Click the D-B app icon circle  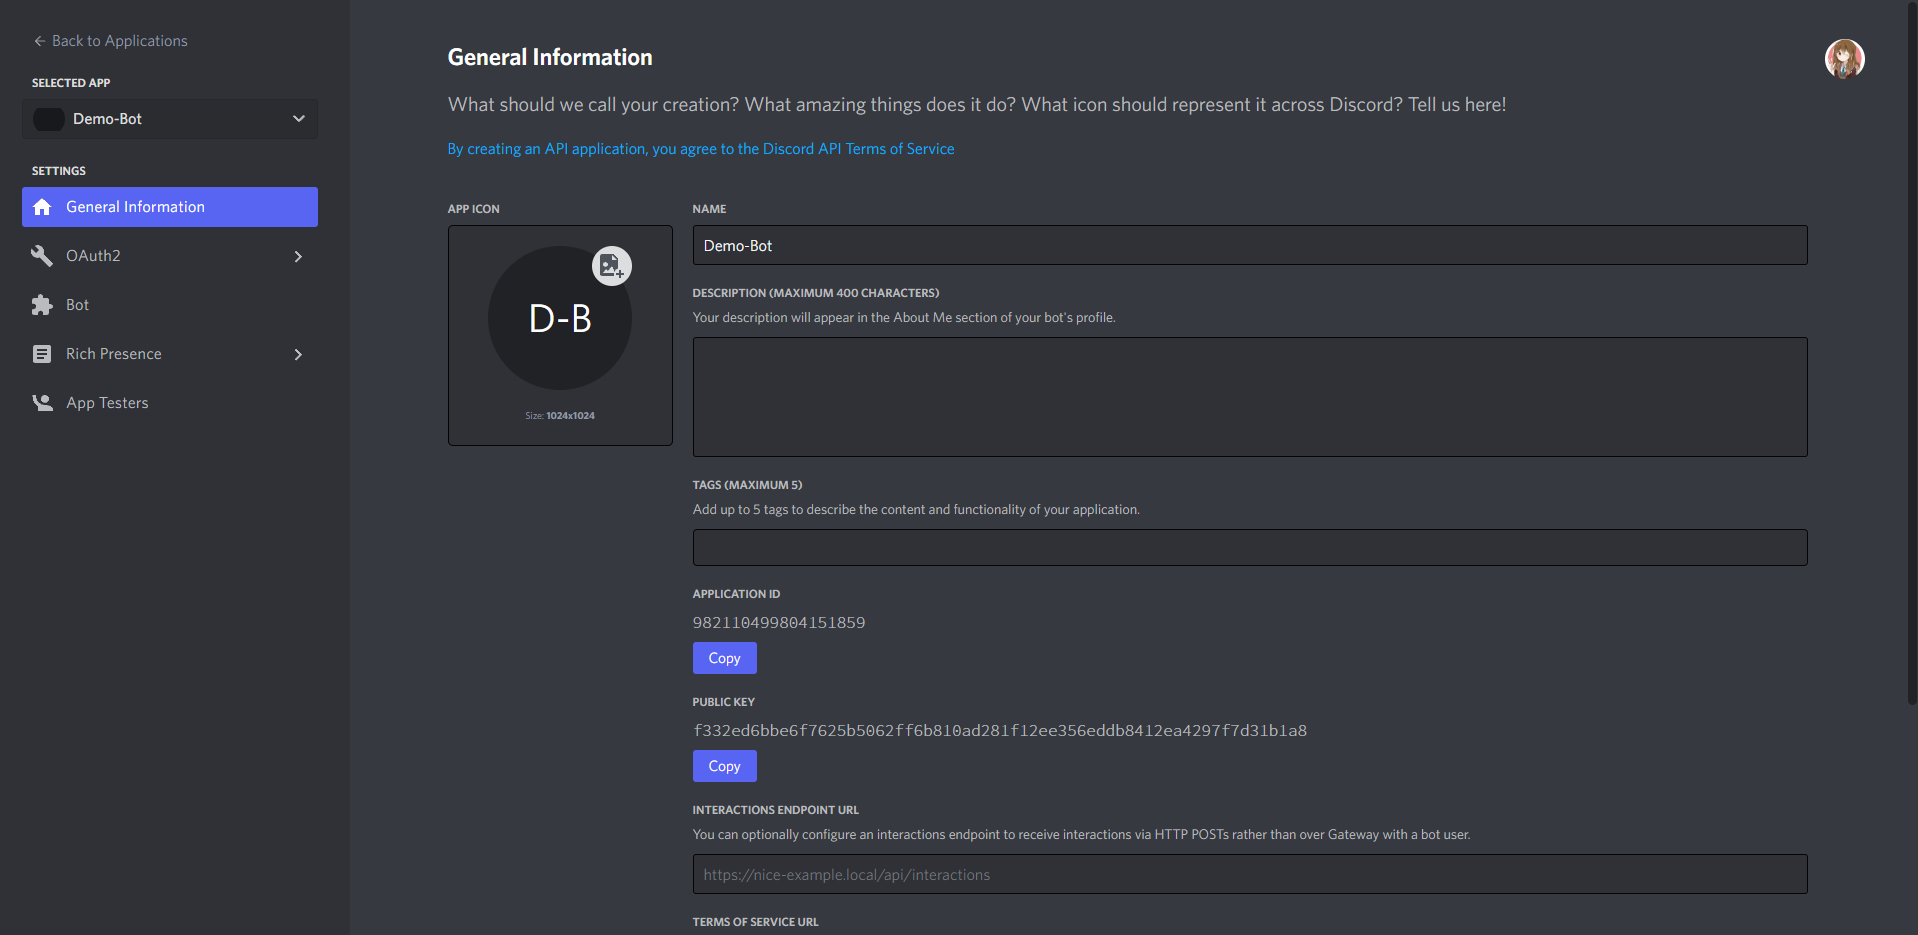[x=560, y=318]
